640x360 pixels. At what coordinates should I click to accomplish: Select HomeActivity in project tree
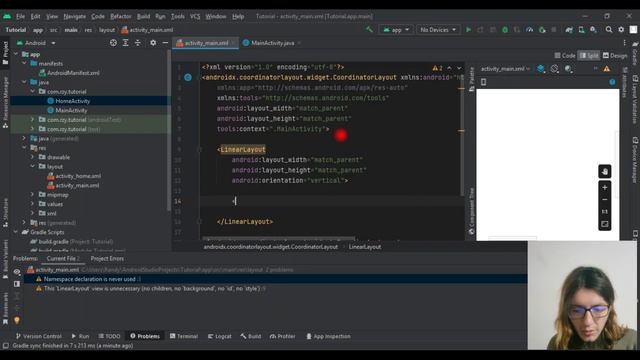coord(73,101)
